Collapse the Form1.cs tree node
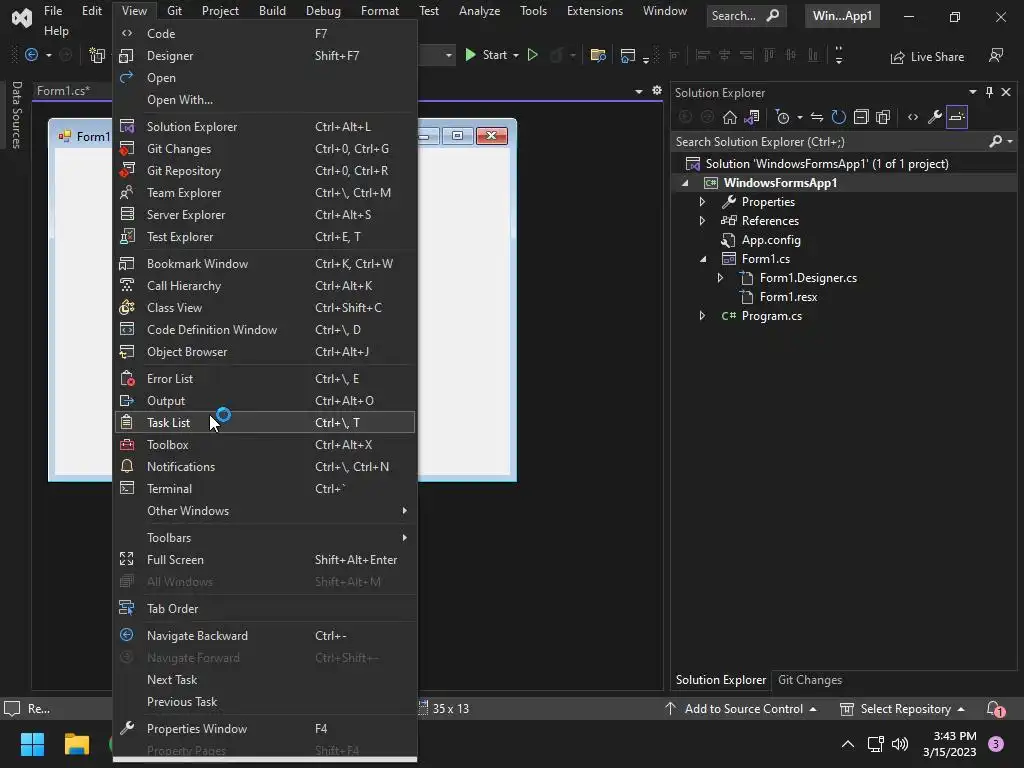This screenshot has width=1024, height=768. 703,259
